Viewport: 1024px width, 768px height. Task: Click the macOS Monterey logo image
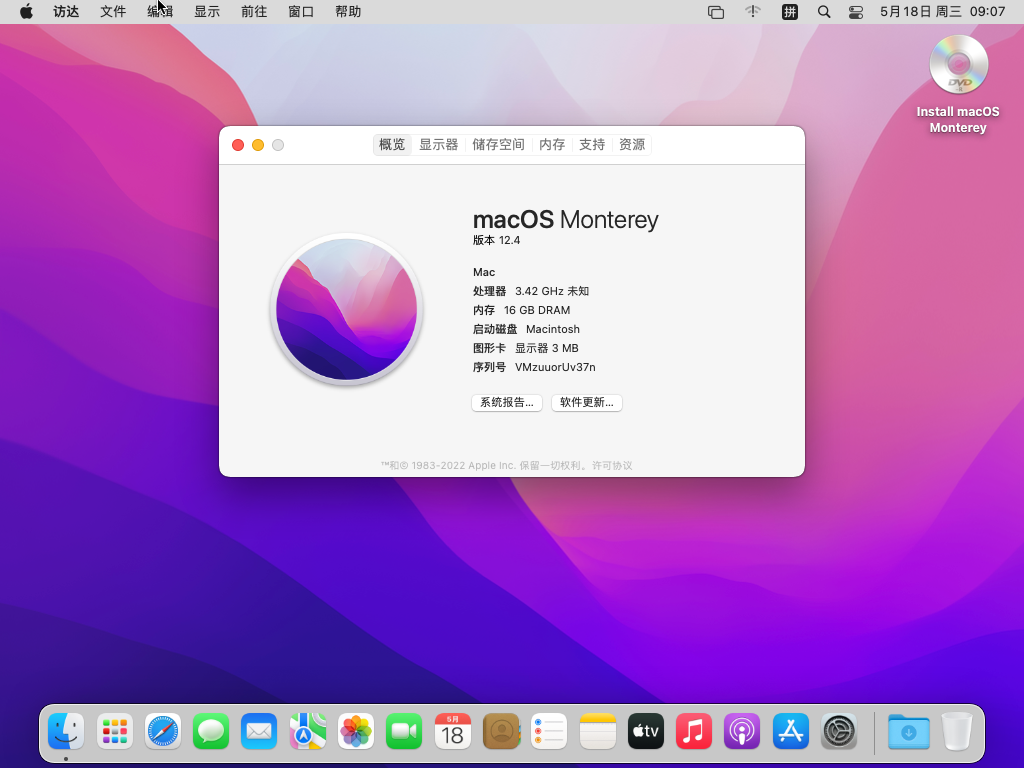347,310
